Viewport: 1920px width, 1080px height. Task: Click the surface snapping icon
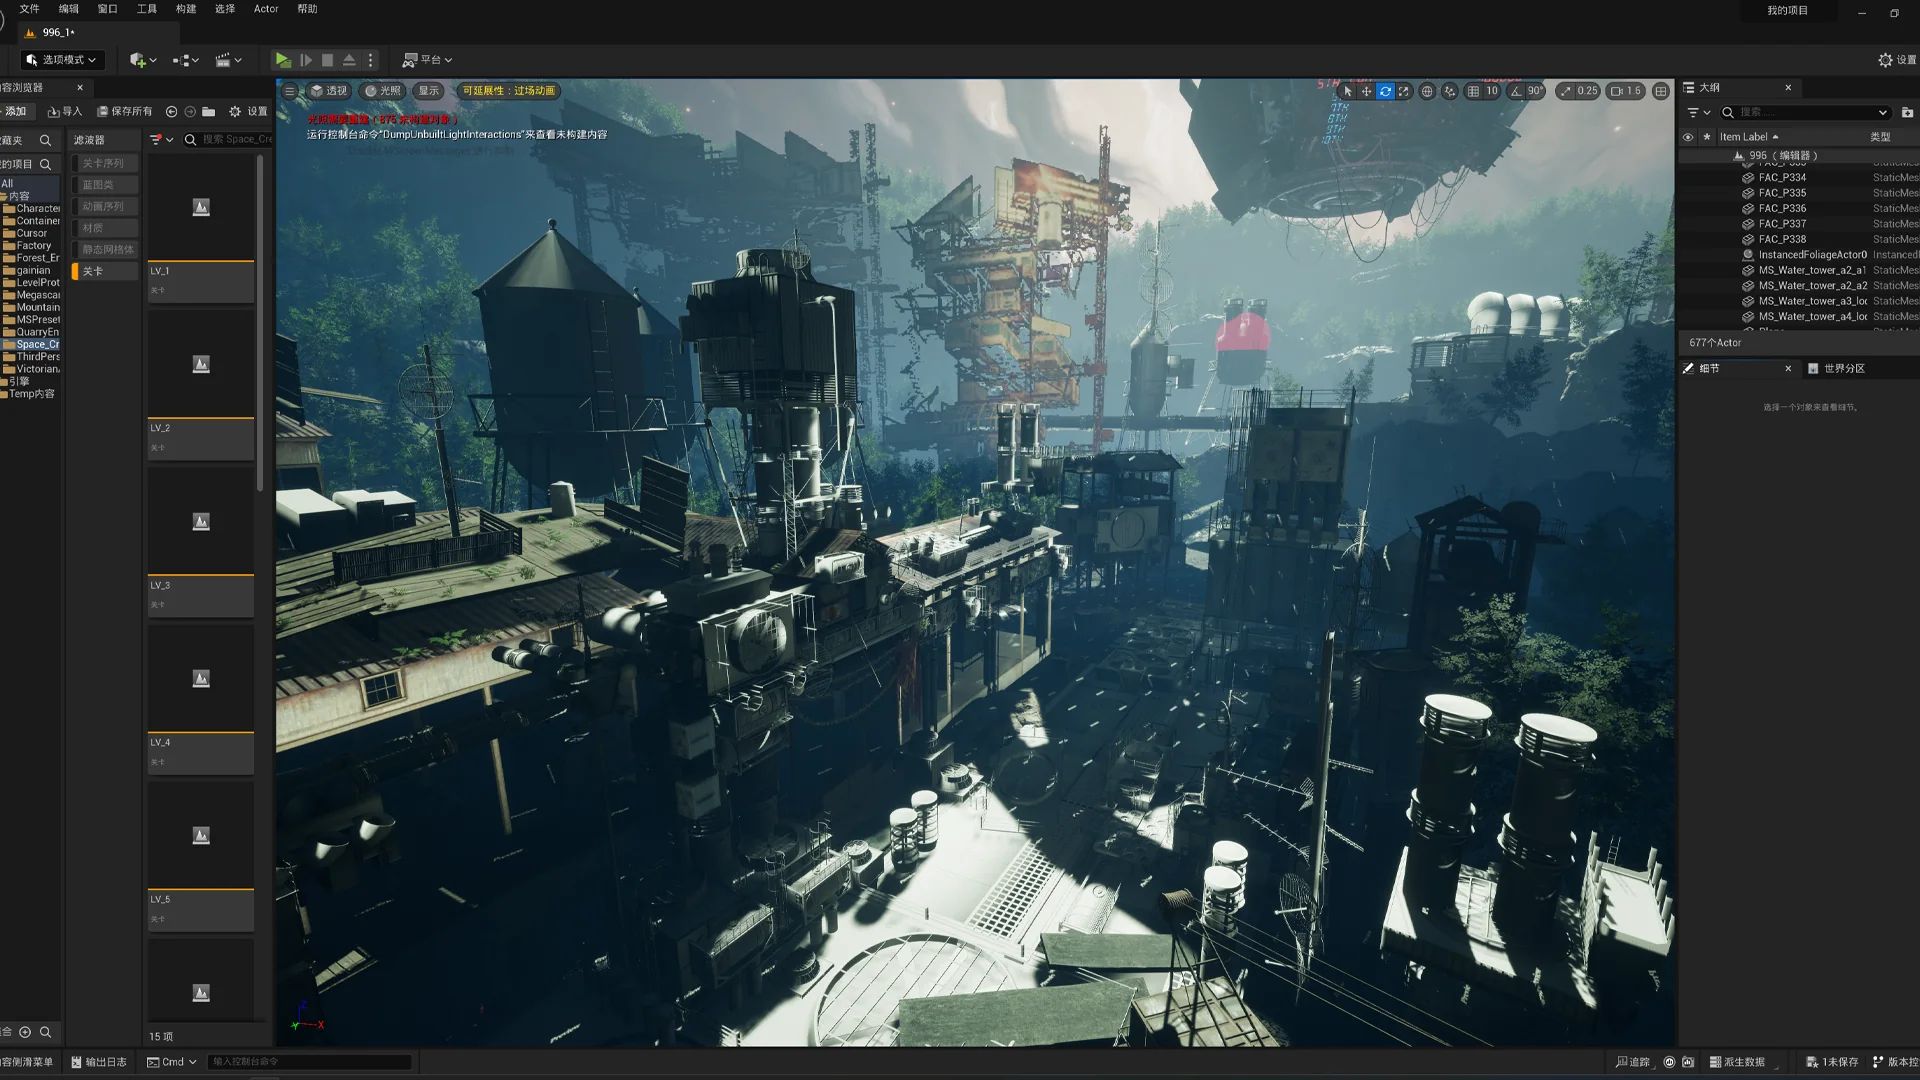pos(1449,91)
